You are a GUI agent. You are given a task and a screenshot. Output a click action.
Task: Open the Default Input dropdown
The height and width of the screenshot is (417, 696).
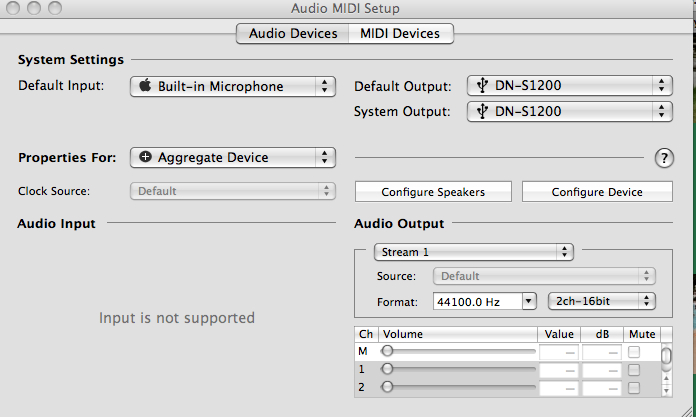tap(232, 86)
